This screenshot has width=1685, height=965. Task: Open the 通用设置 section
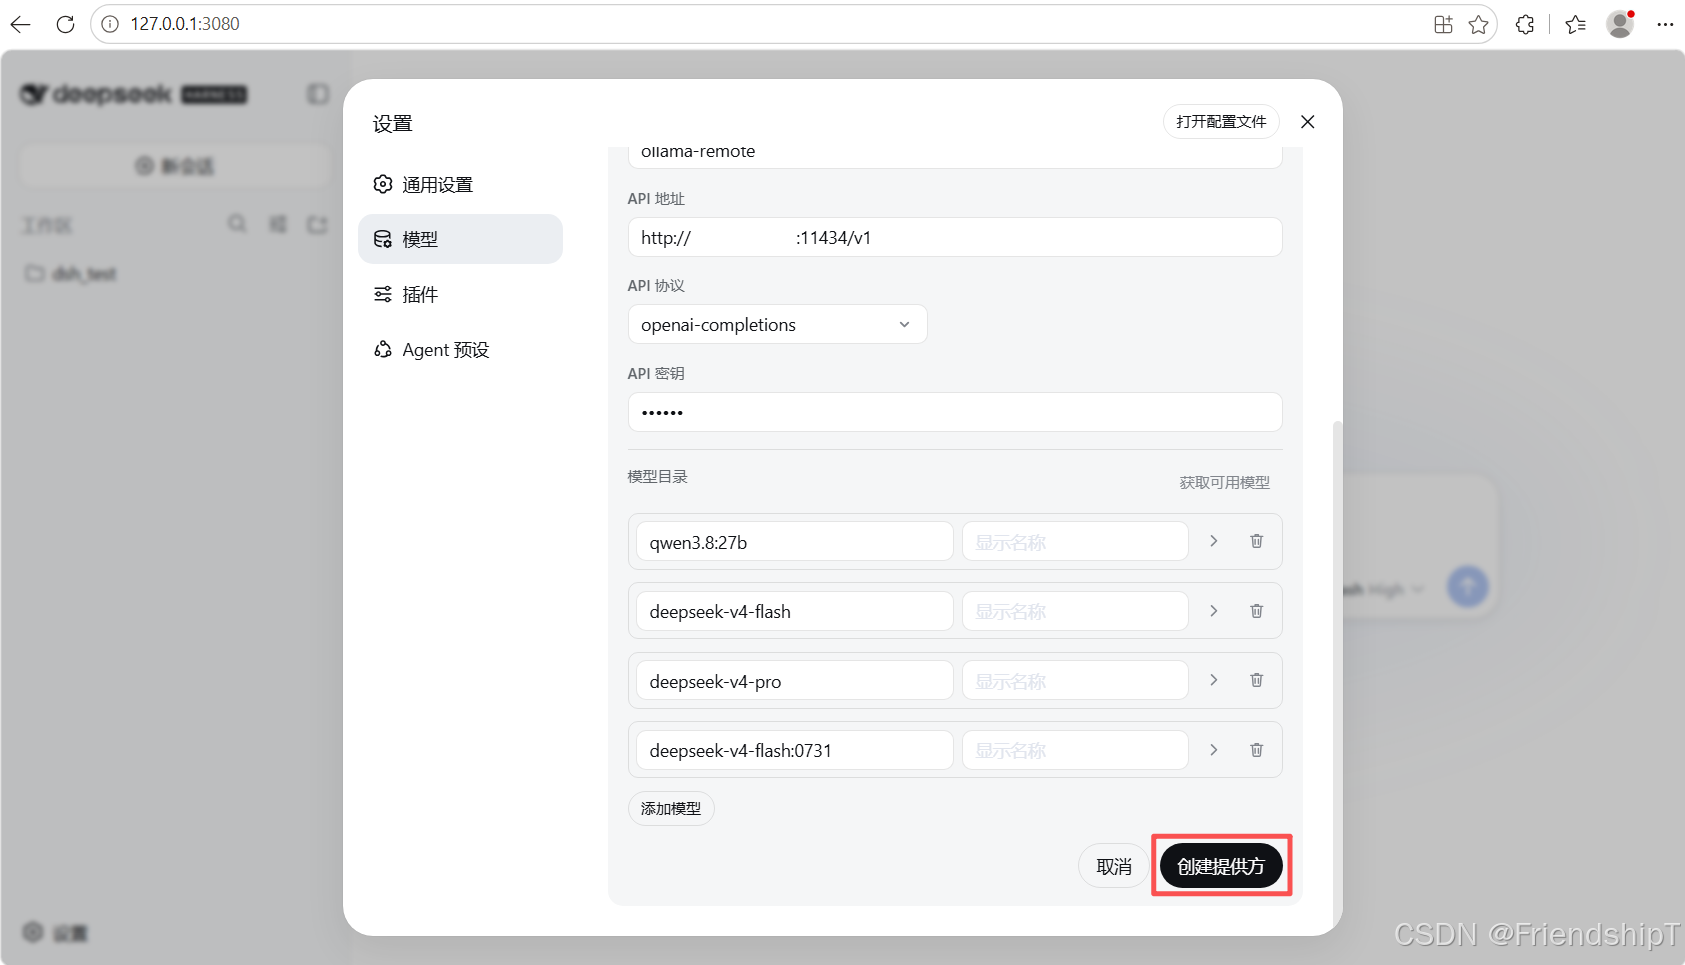pyautogui.click(x=460, y=184)
